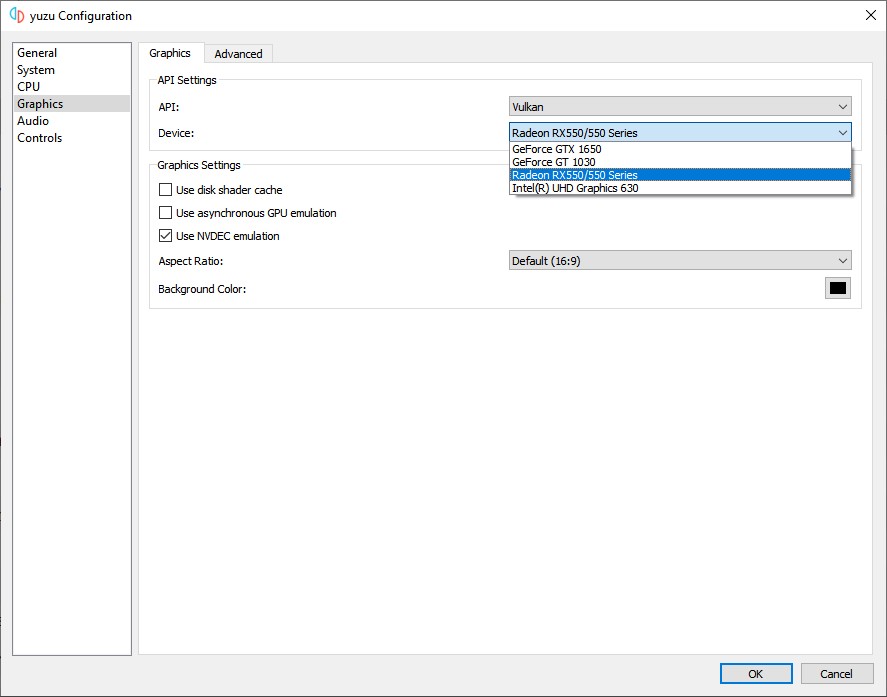
Task: Click the yuzu logo in the title bar
Action: (14, 15)
